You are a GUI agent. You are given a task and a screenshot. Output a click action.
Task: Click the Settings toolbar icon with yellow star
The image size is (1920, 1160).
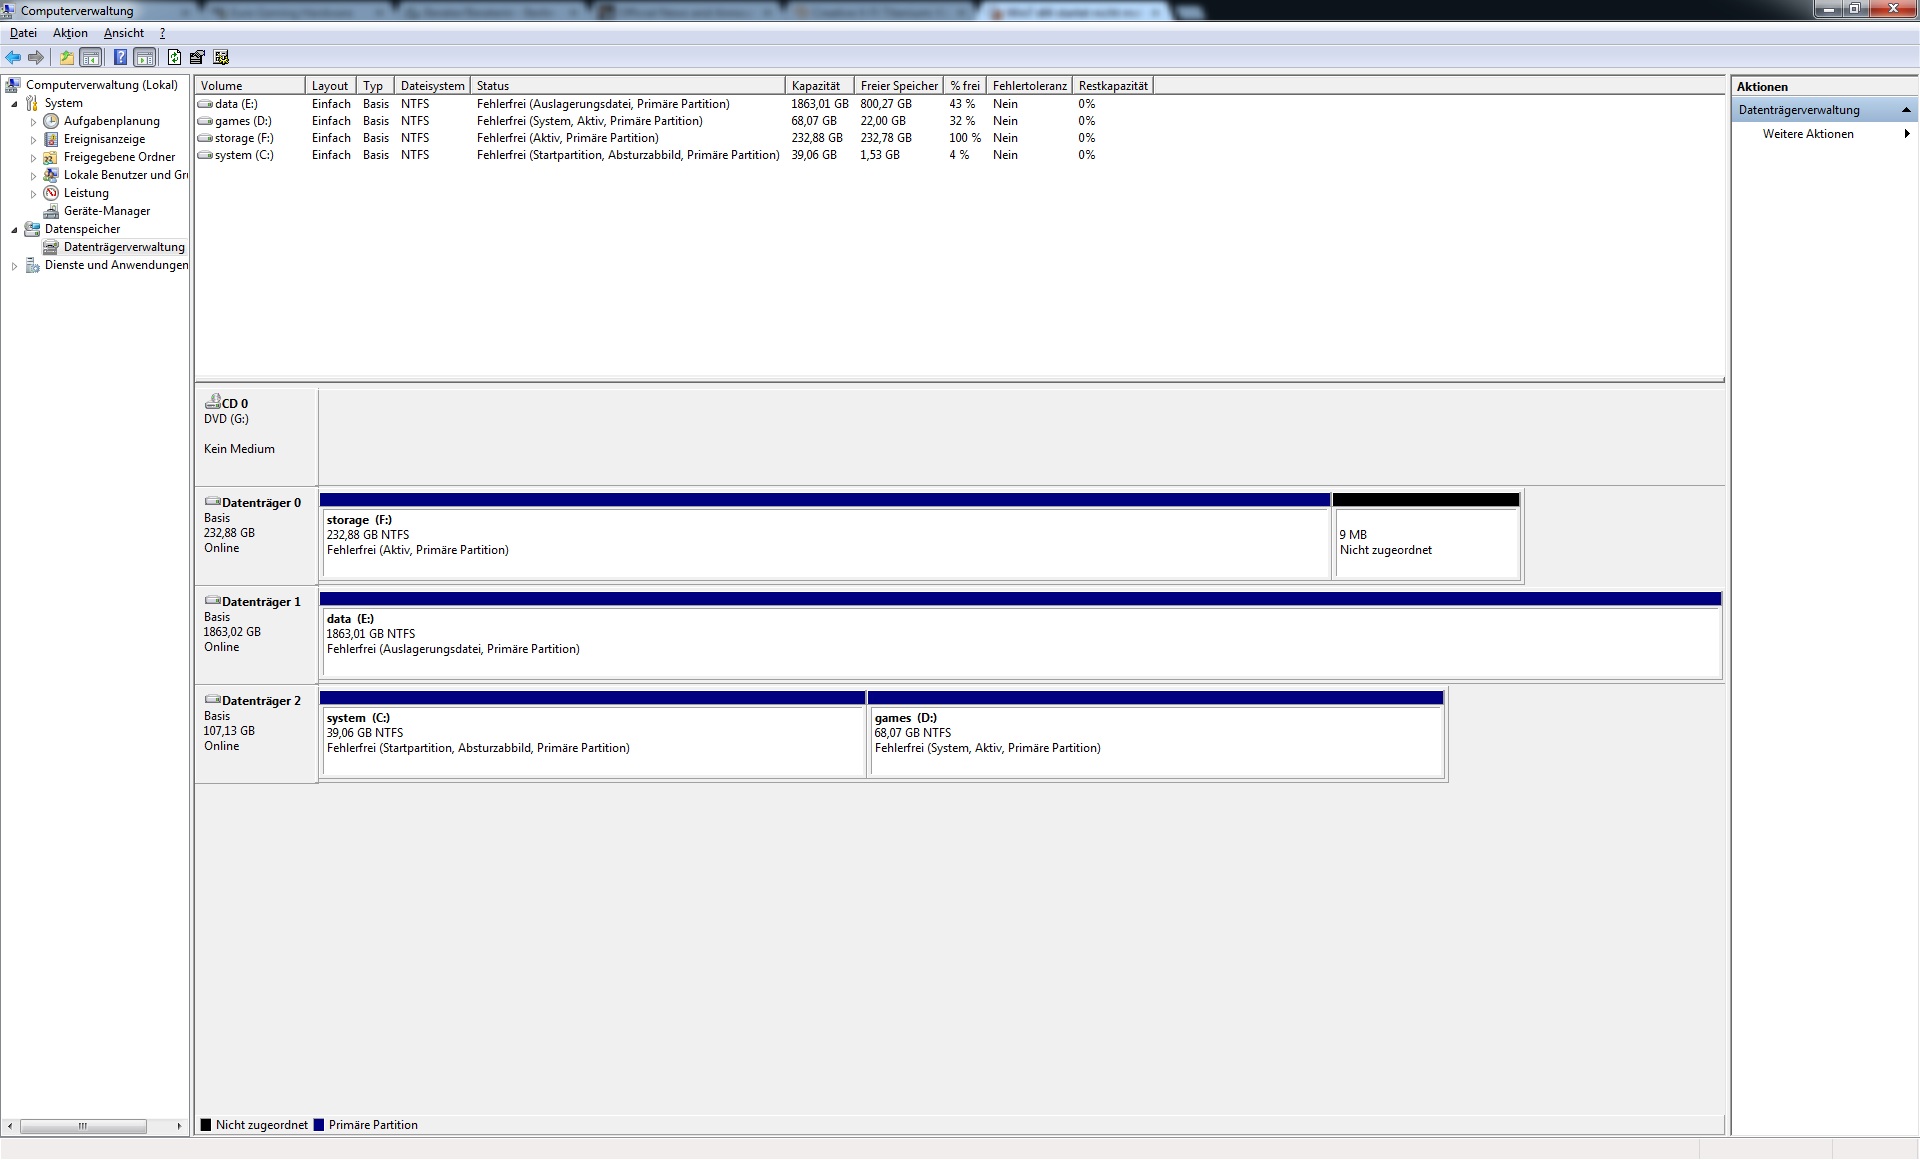click(x=221, y=58)
